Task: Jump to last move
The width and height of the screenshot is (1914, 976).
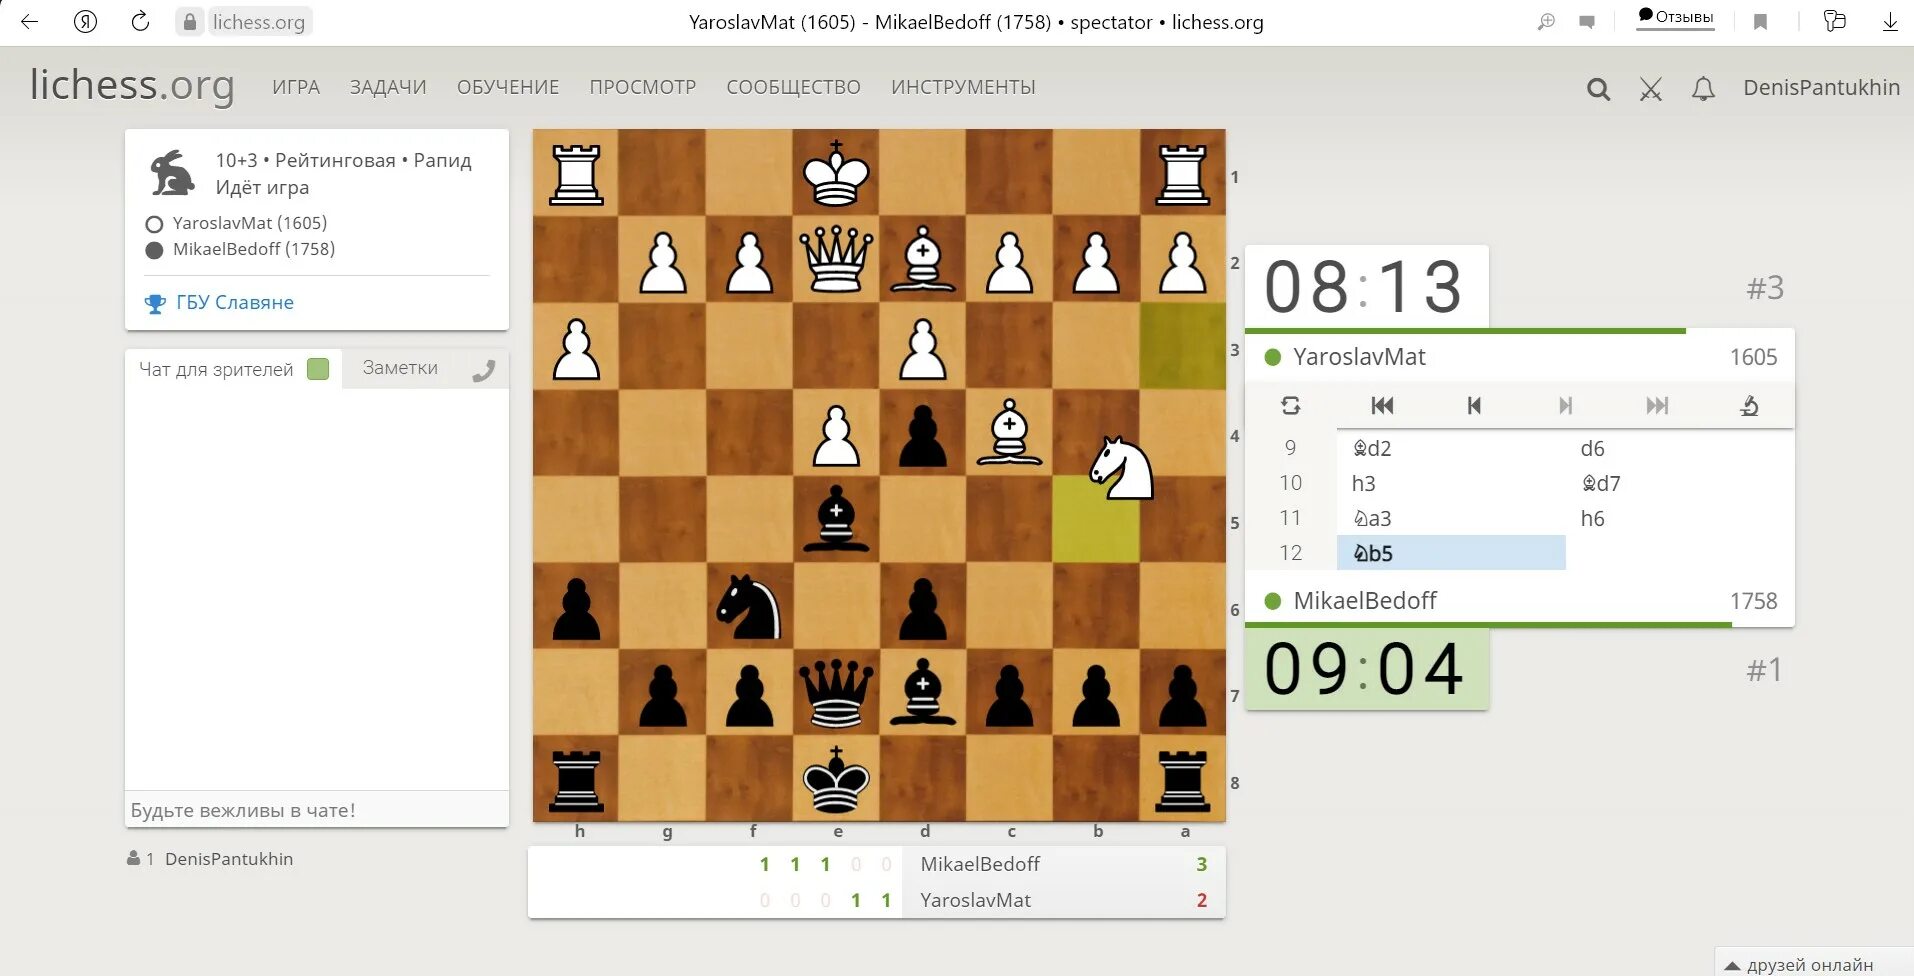Action: pyautogui.click(x=1657, y=405)
